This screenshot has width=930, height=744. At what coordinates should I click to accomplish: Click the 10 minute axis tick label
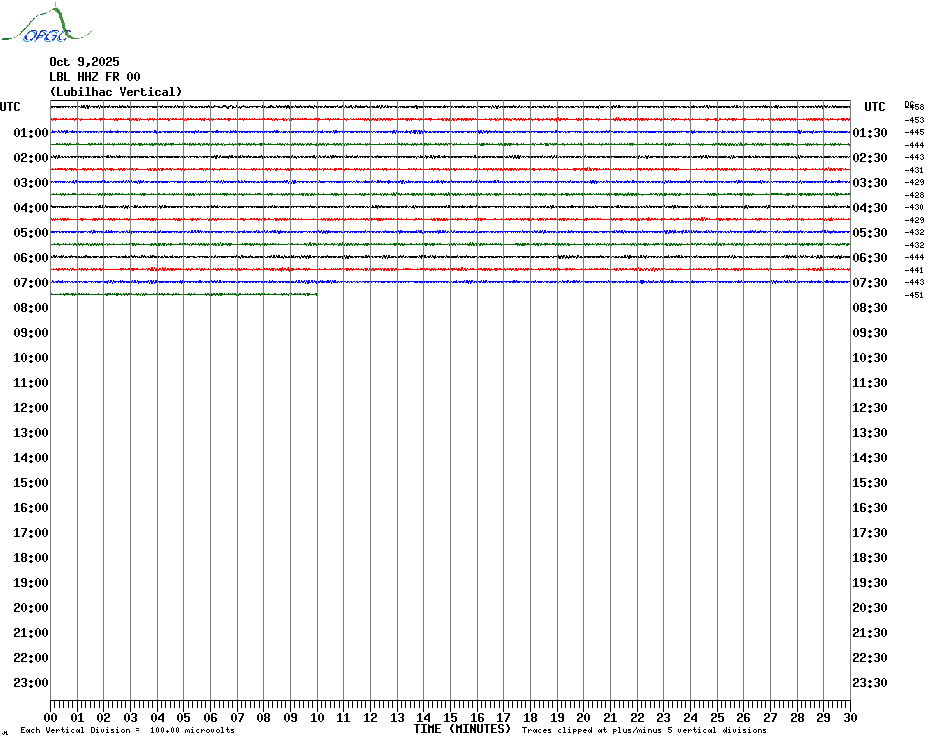tap(317, 717)
